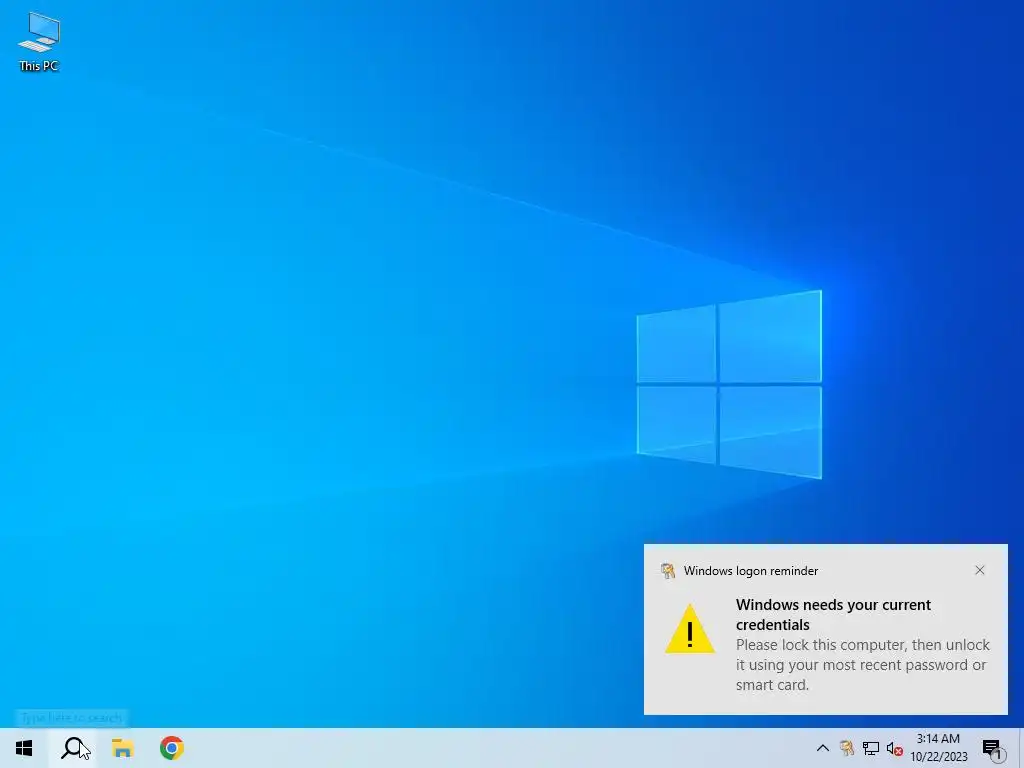Show hidden tray icons chevron
This screenshot has height=768, width=1024.
point(823,748)
